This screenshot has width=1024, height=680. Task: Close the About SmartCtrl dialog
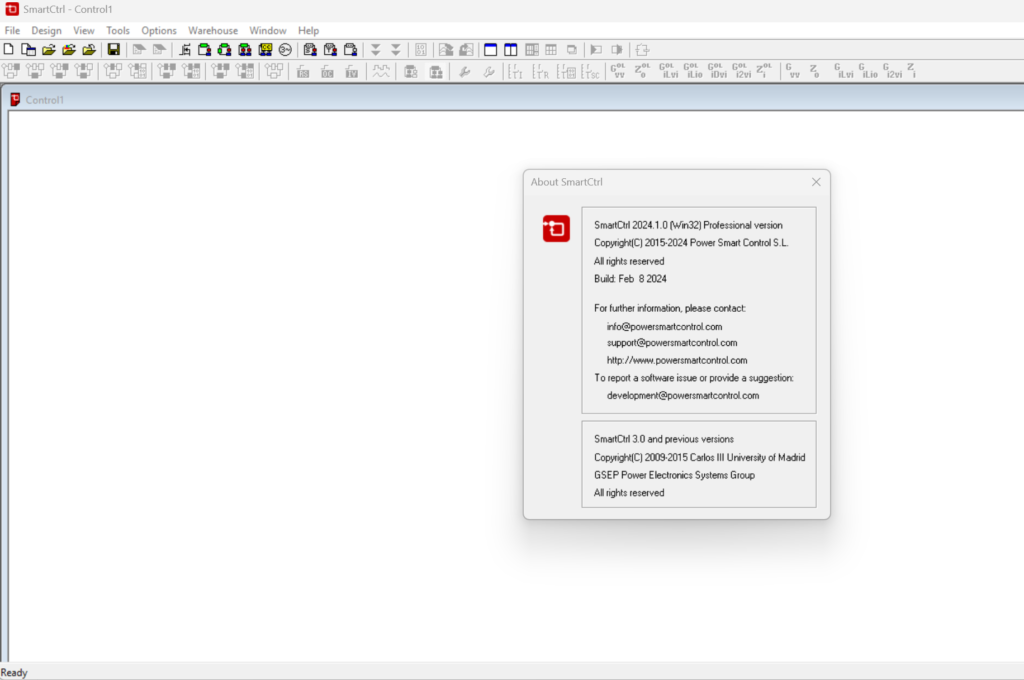pos(816,182)
